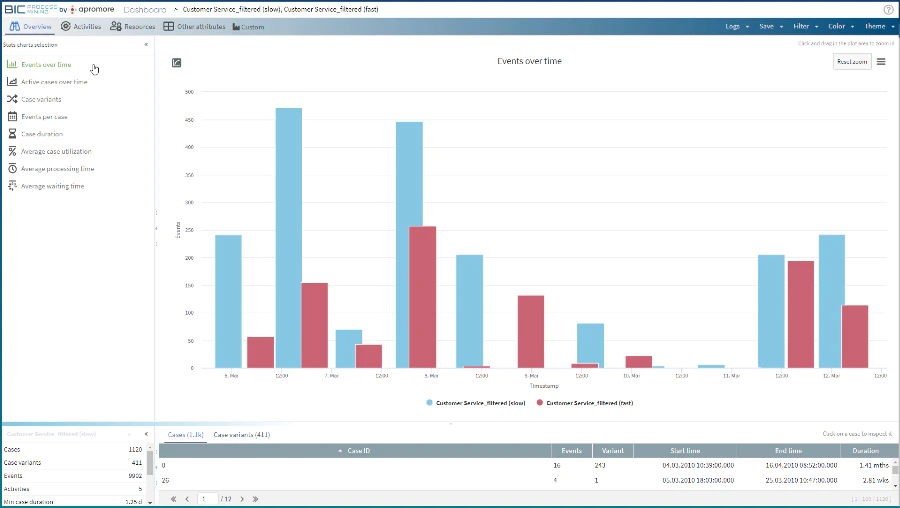Screen dimensions: 900x508
Task: Go to the next page of cases
Action: [x=242, y=499]
